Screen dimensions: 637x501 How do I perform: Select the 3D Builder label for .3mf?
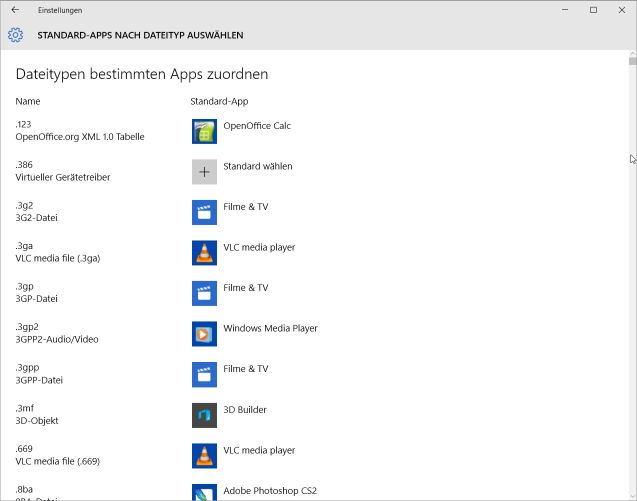245,410
